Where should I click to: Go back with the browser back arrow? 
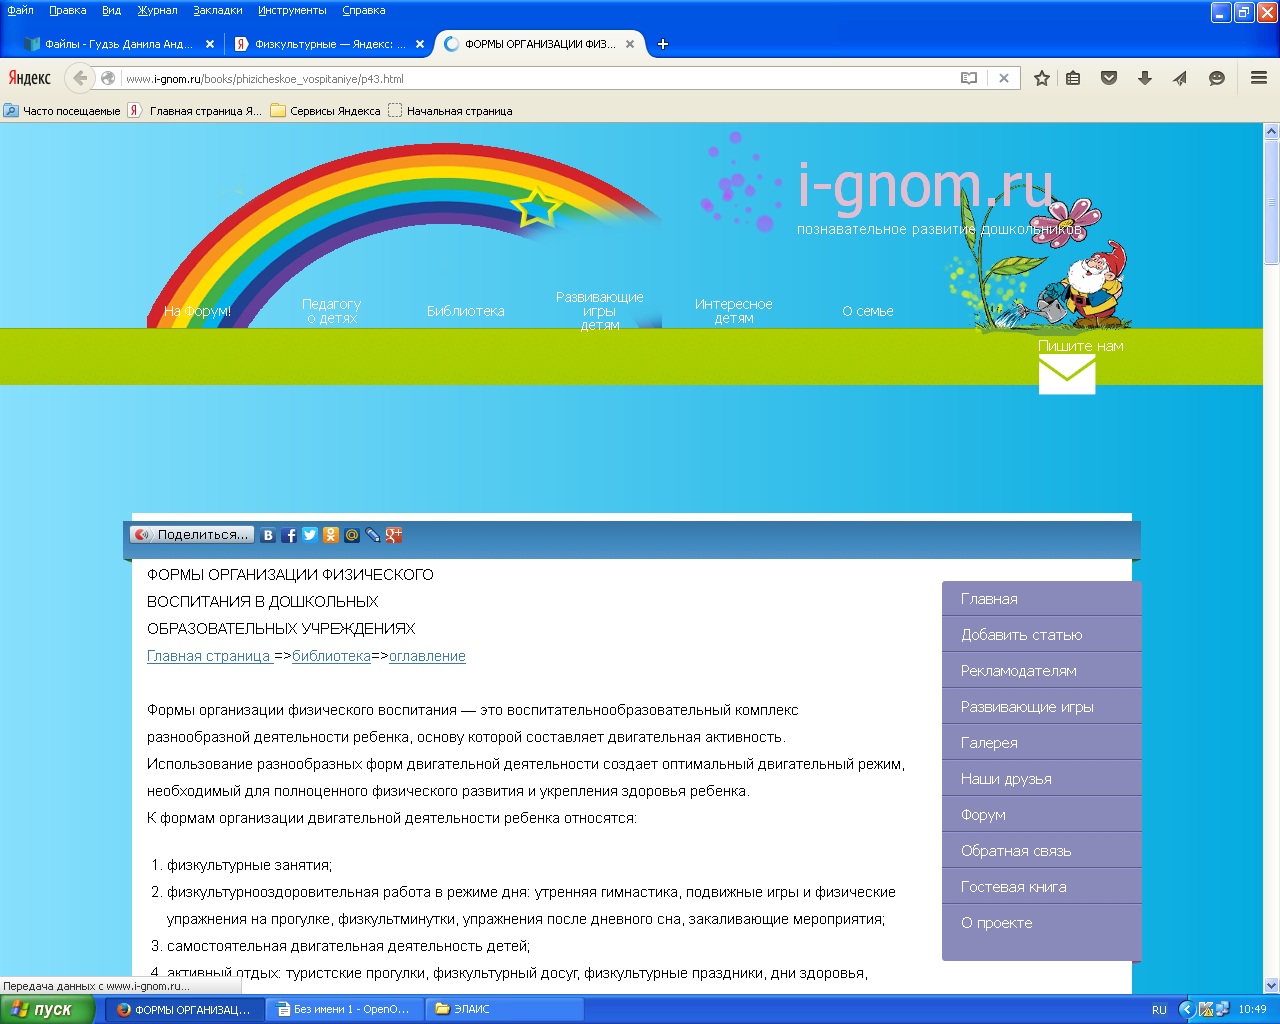(x=80, y=78)
